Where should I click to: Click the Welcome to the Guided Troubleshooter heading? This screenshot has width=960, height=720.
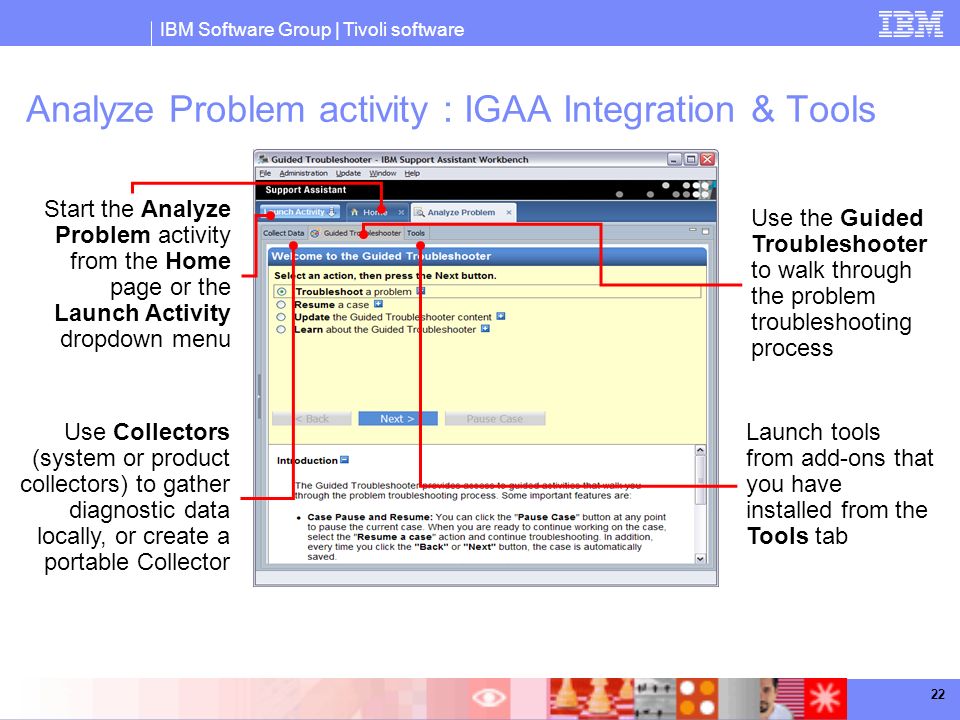pyautogui.click(x=381, y=256)
